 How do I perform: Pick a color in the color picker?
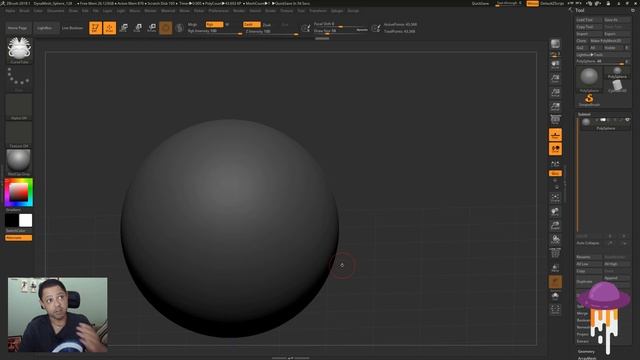[x=19, y=192]
